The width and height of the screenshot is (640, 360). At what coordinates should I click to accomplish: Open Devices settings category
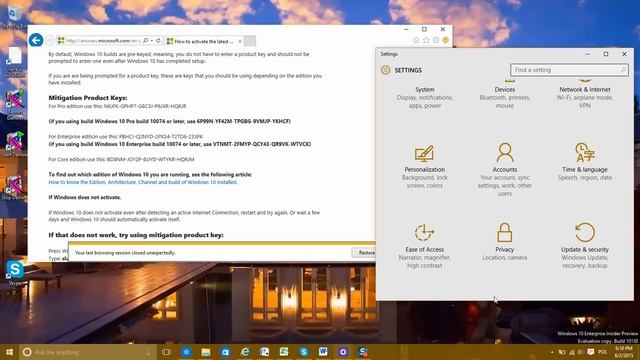pos(504,97)
